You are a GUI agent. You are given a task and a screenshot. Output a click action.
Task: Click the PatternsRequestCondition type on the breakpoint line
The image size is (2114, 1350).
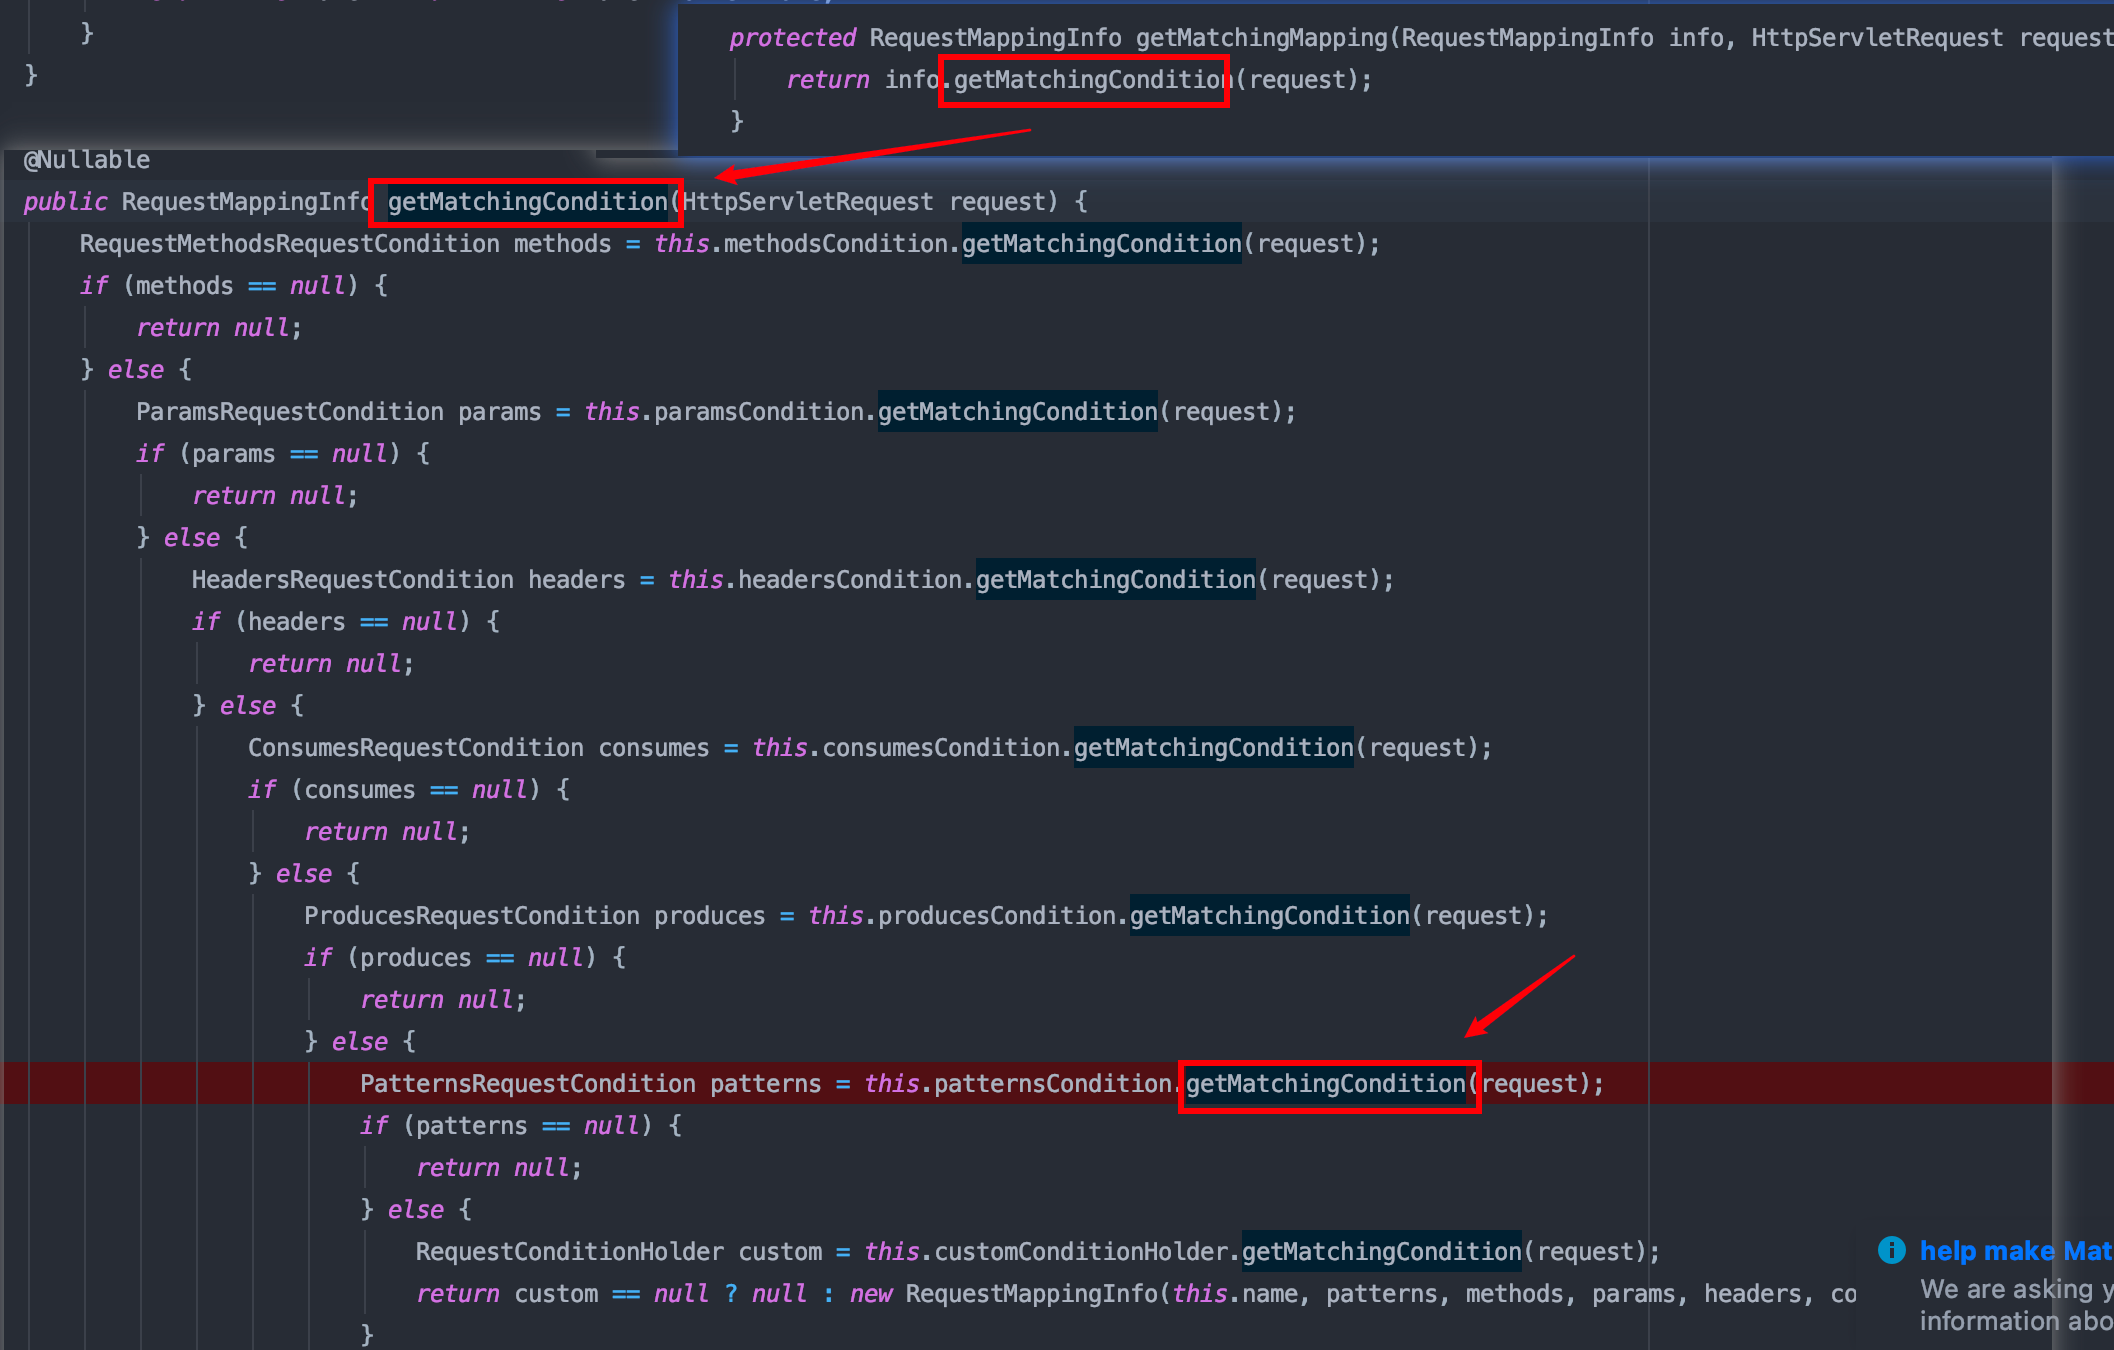point(527,1084)
